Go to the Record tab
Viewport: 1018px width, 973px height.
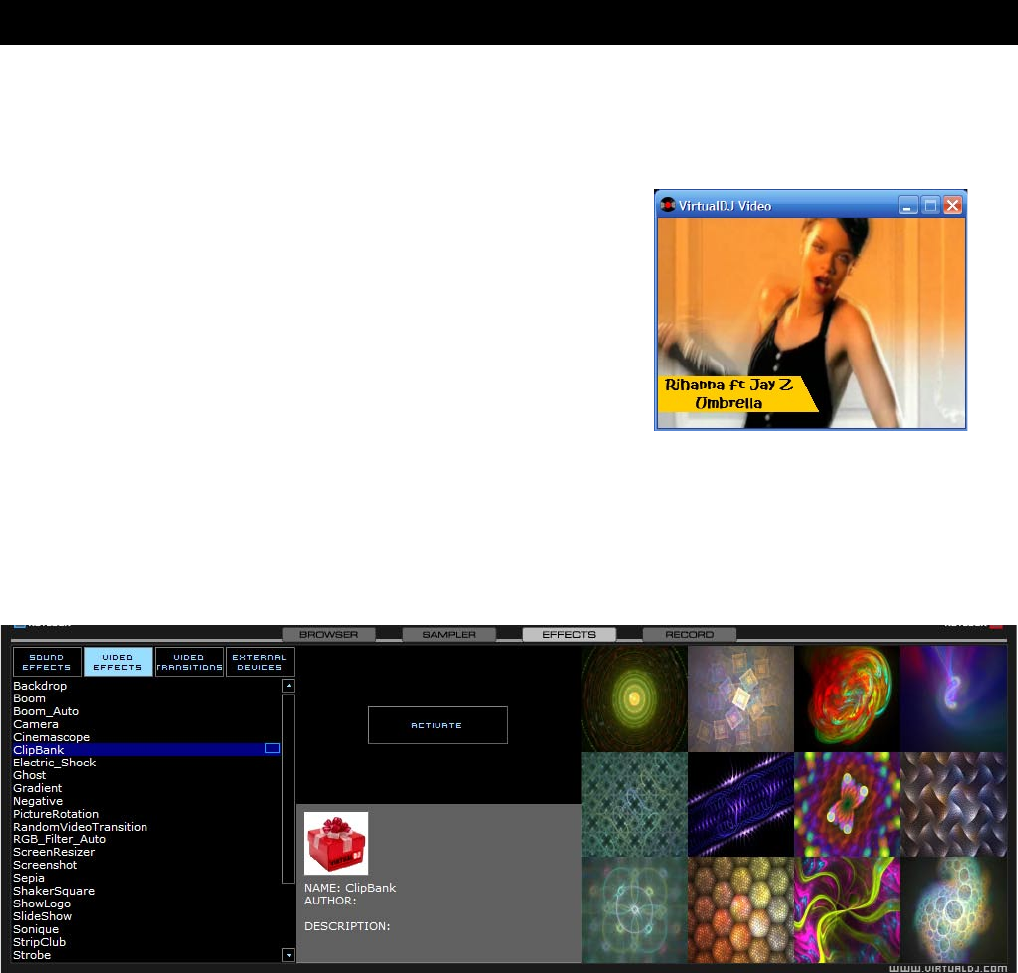point(689,634)
